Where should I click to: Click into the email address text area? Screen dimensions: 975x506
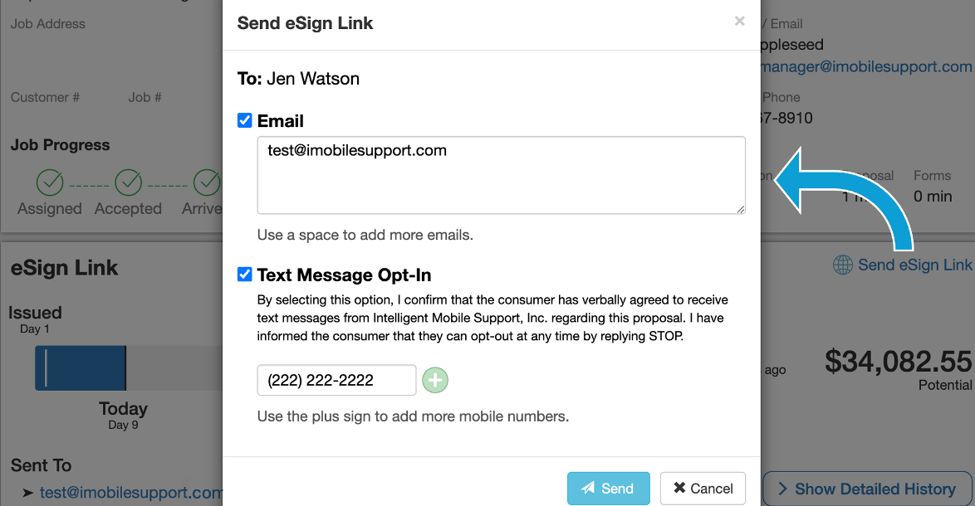[x=501, y=175]
